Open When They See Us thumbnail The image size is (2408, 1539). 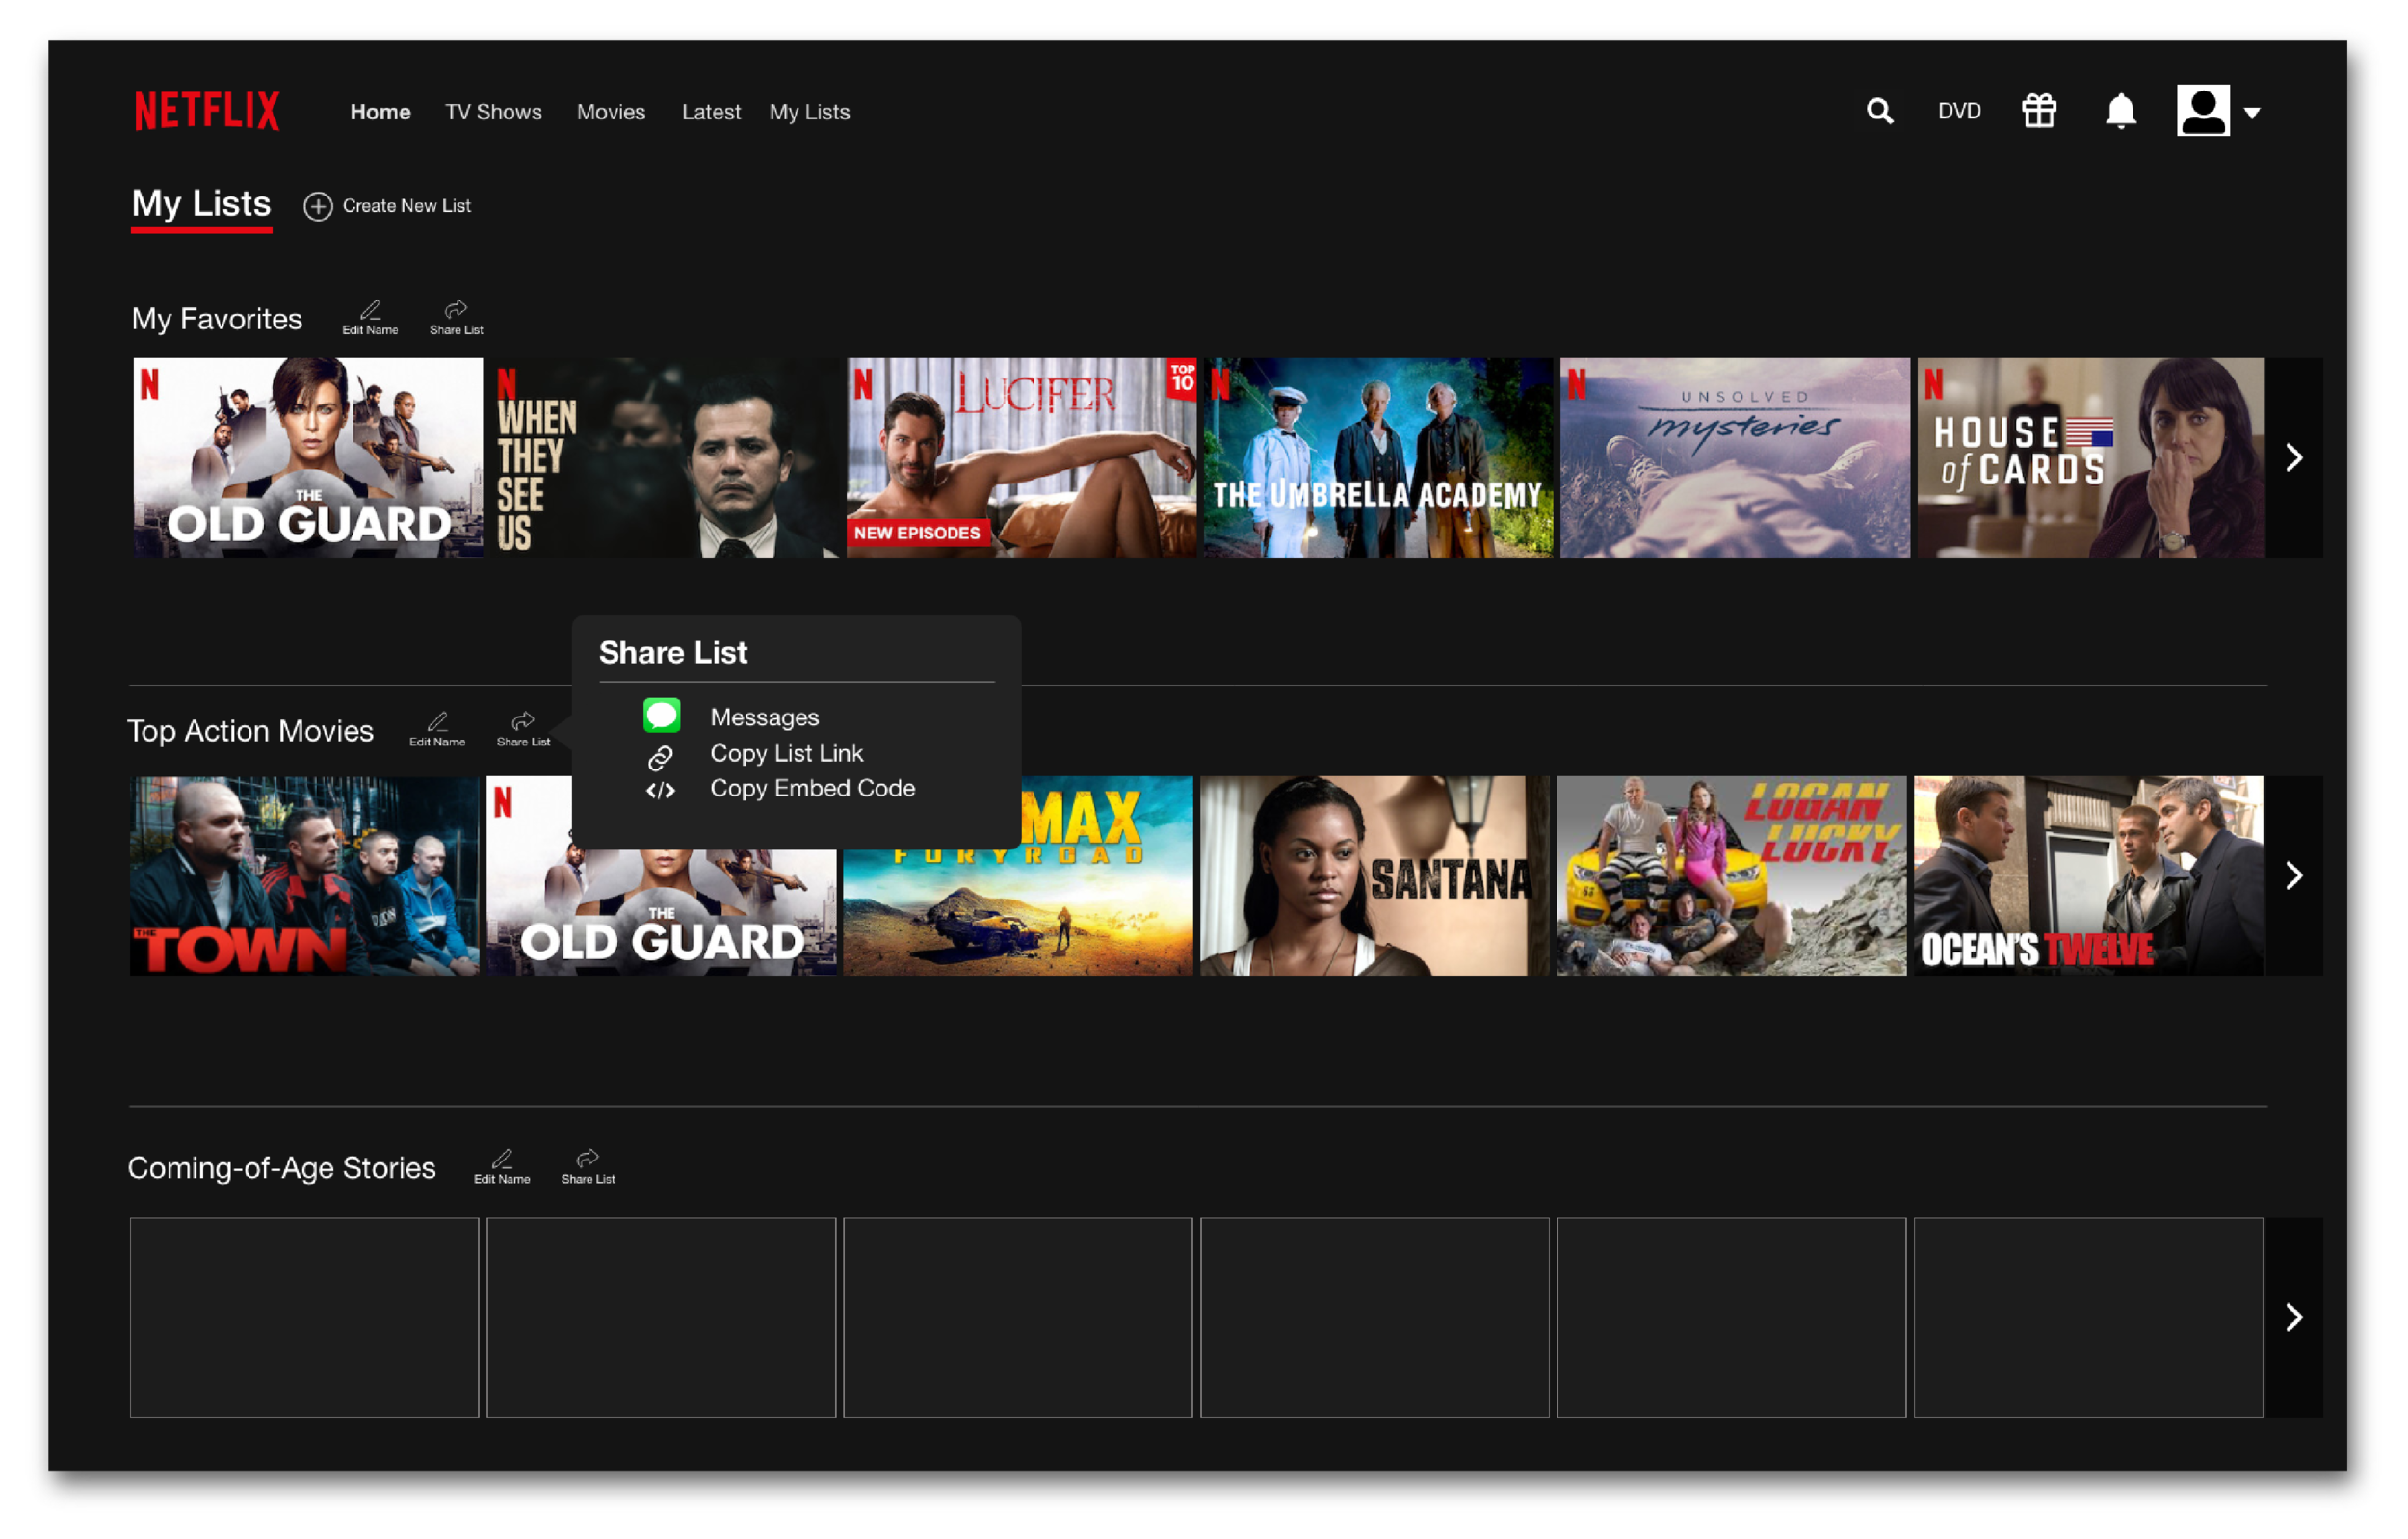[664, 458]
